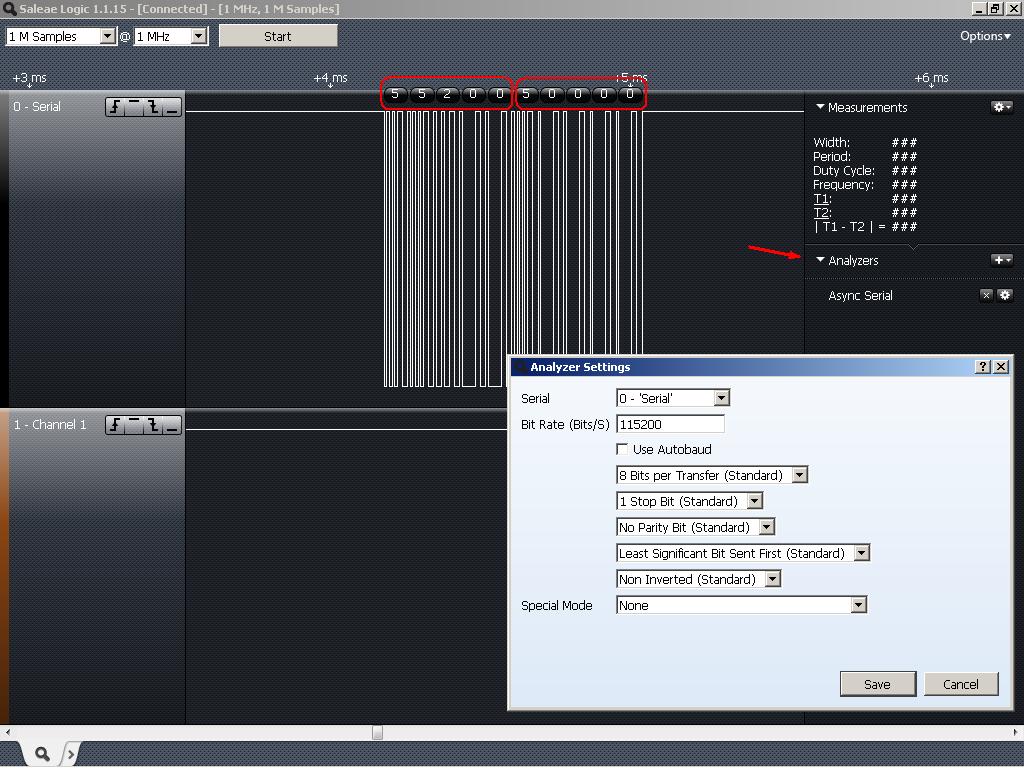Open the Options menu
Image resolution: width=1024 pixels, height=768 pixels.
(x=985, y=36)
